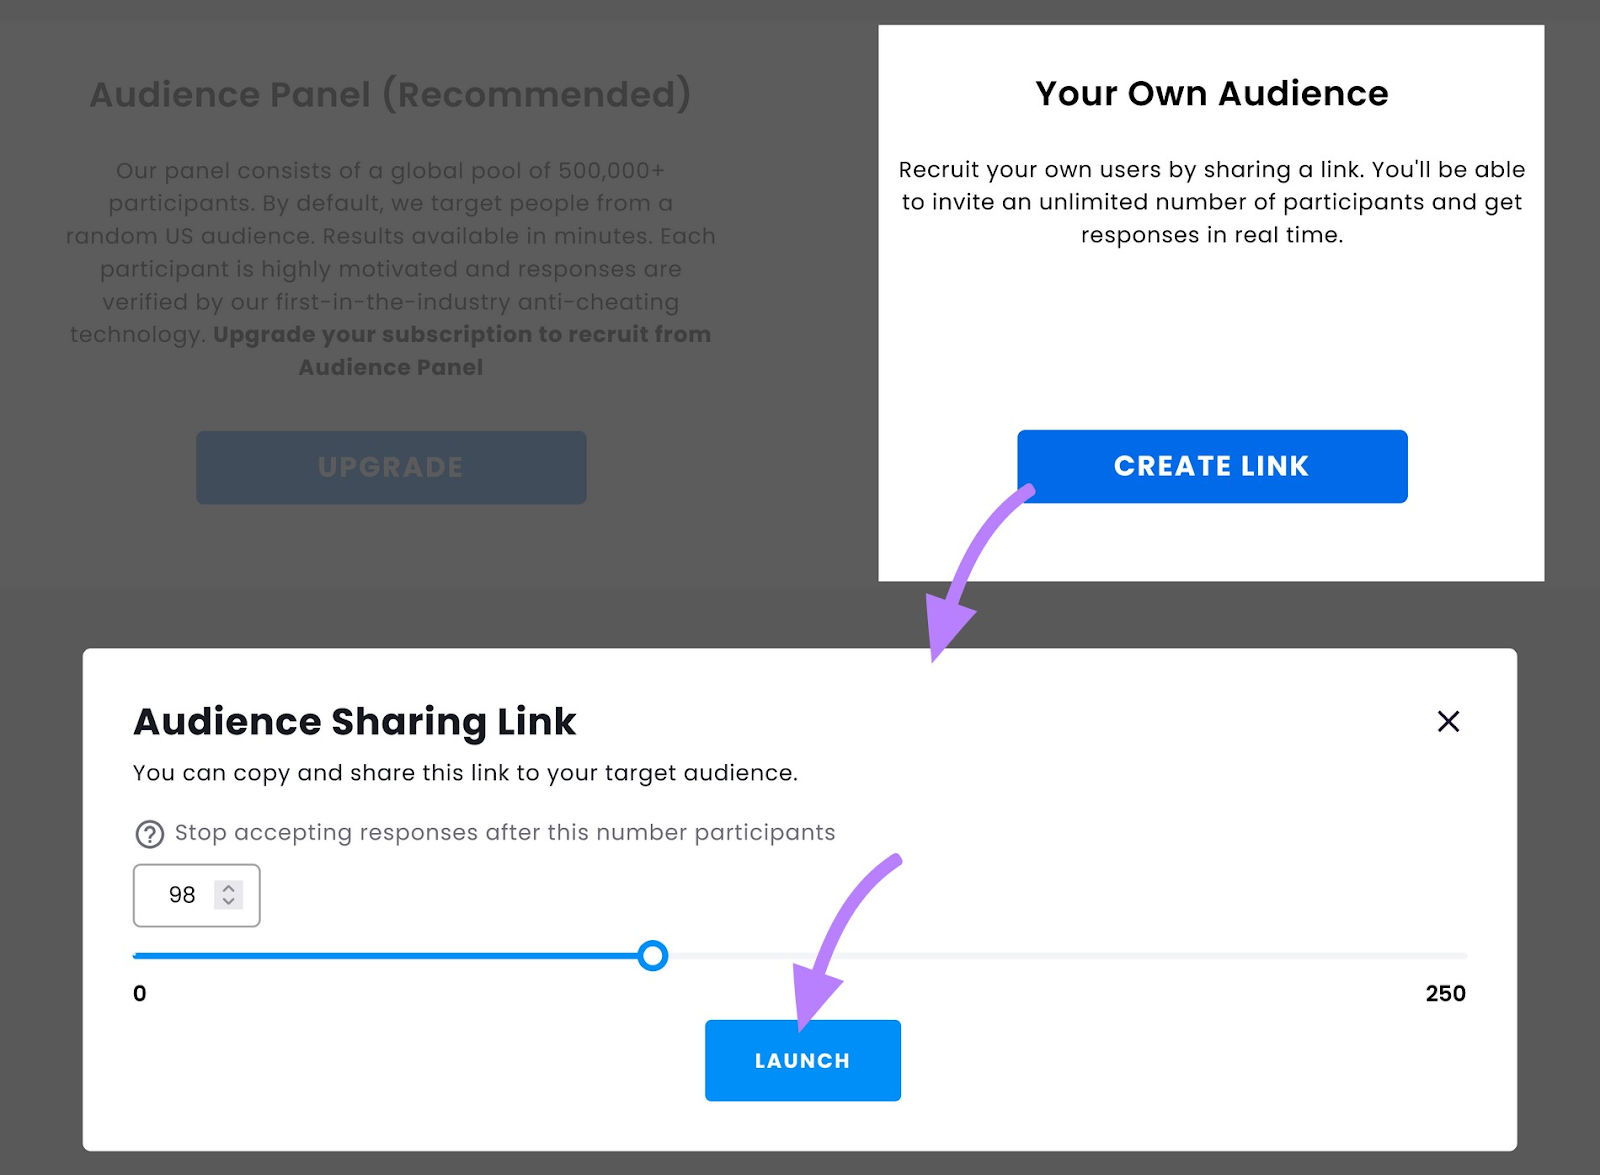Click the 'Recruit your own users' description
The image size is (1600, 1175).
[1211, 202]
